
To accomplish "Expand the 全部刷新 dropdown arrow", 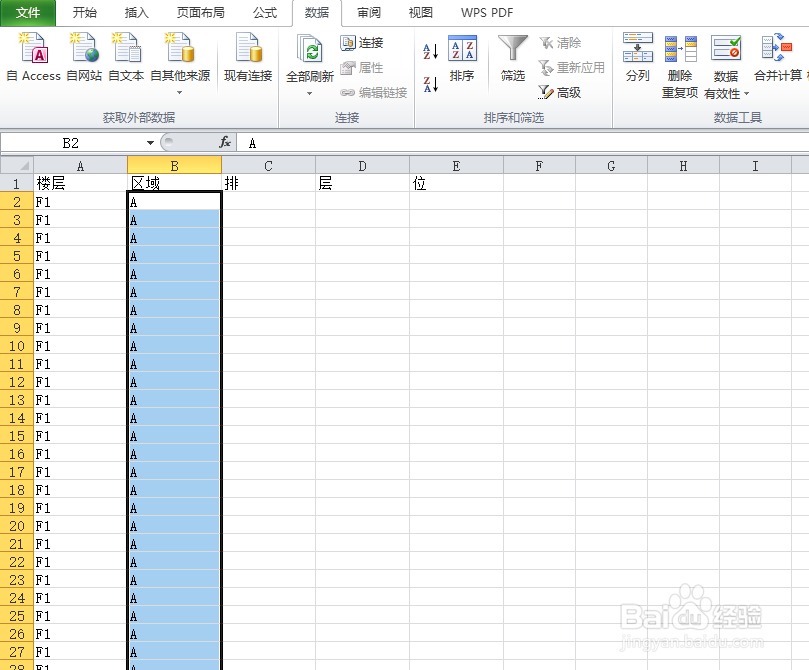I will point(310,93).
